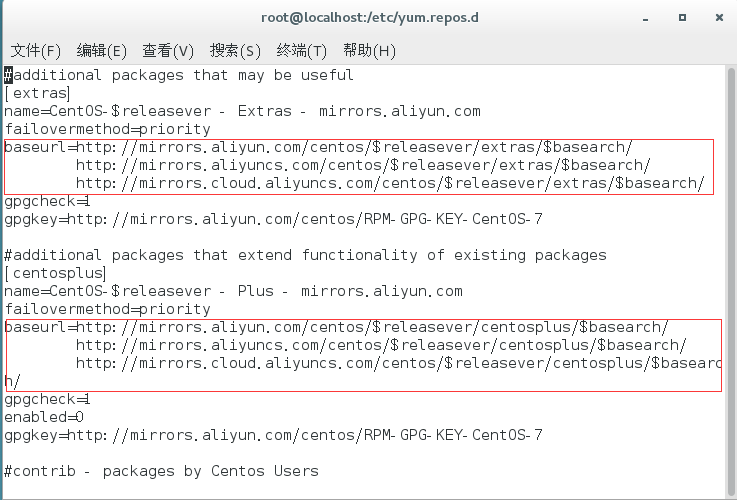The width and height of the screenshot is (737, 500).
Task: Click the #contrib packages by Centos Users comment
Action: coord(161,471)
